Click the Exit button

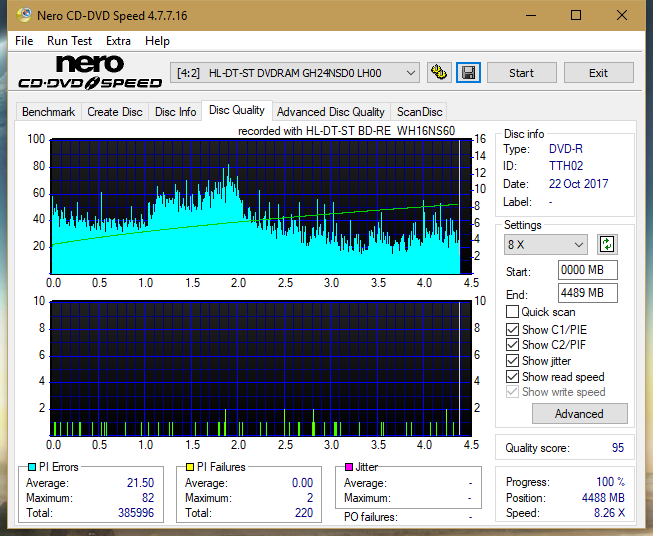coord(598,73)
